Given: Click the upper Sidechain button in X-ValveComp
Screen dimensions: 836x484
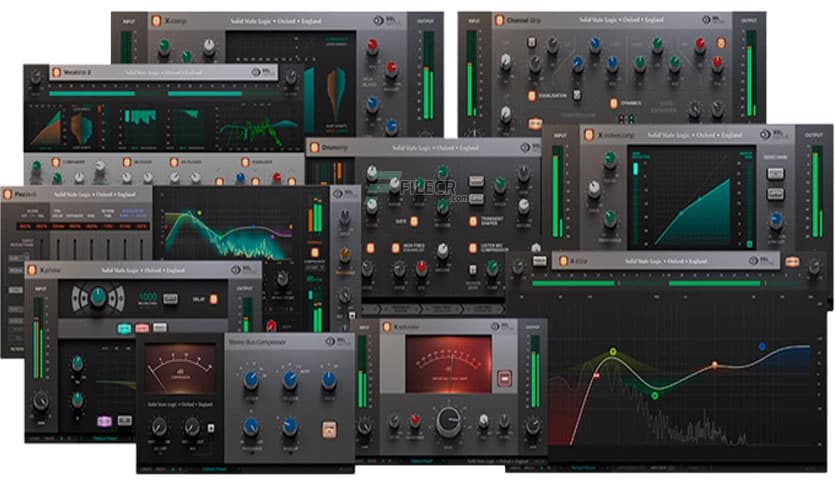Looking at the screenshot, I should point(775,173).
